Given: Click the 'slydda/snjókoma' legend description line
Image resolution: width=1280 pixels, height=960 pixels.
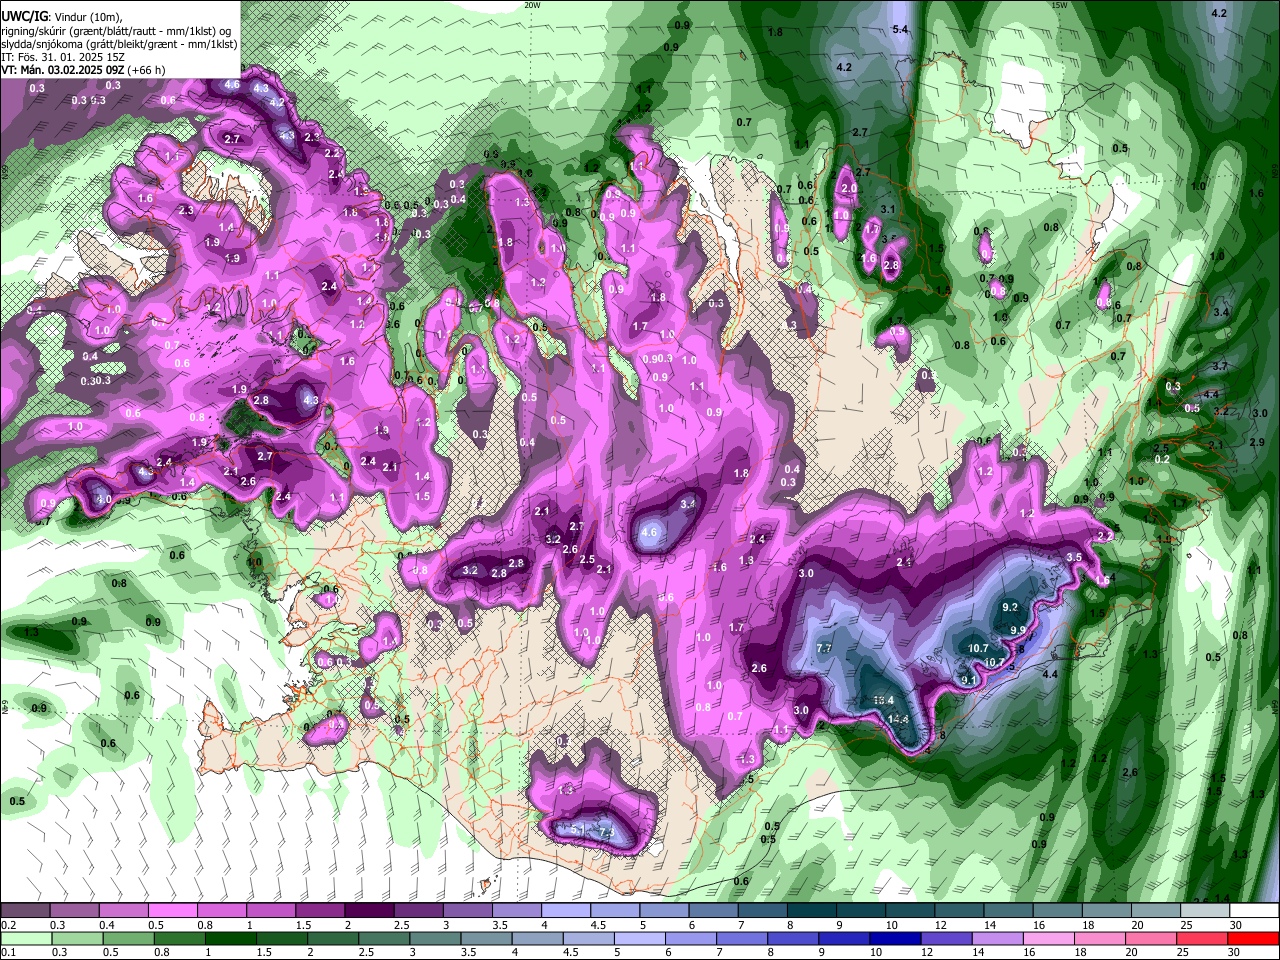Looking at the screenshot, I should (x=119, y=44).
